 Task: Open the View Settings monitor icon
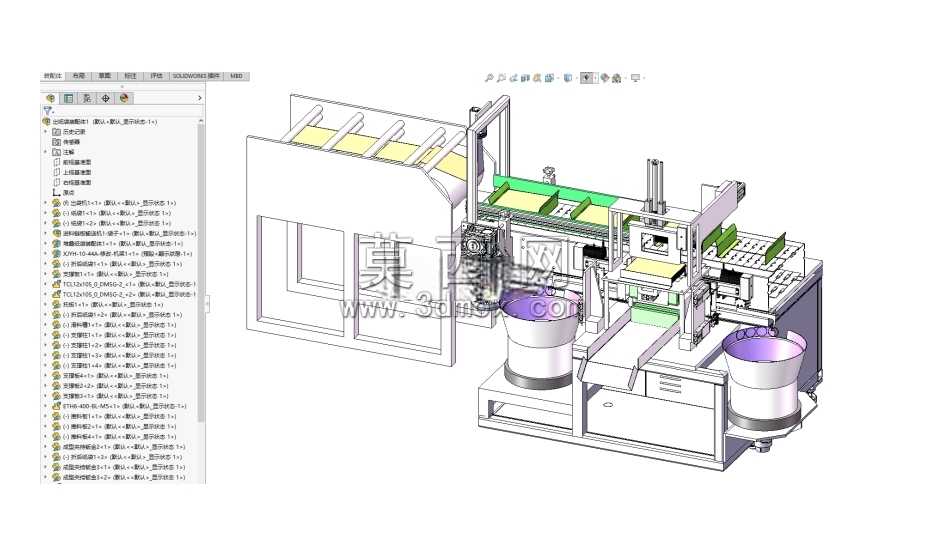635,78
